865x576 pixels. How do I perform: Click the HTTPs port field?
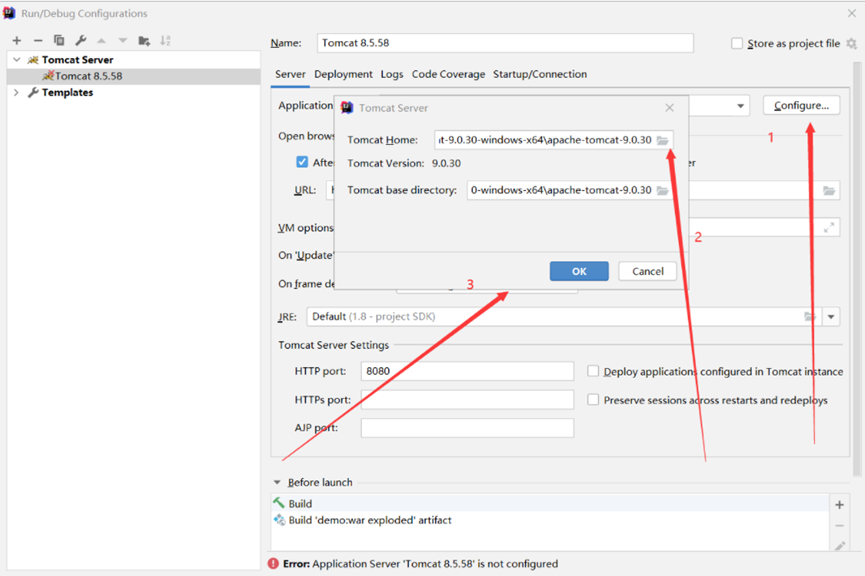tap(467, 399)
